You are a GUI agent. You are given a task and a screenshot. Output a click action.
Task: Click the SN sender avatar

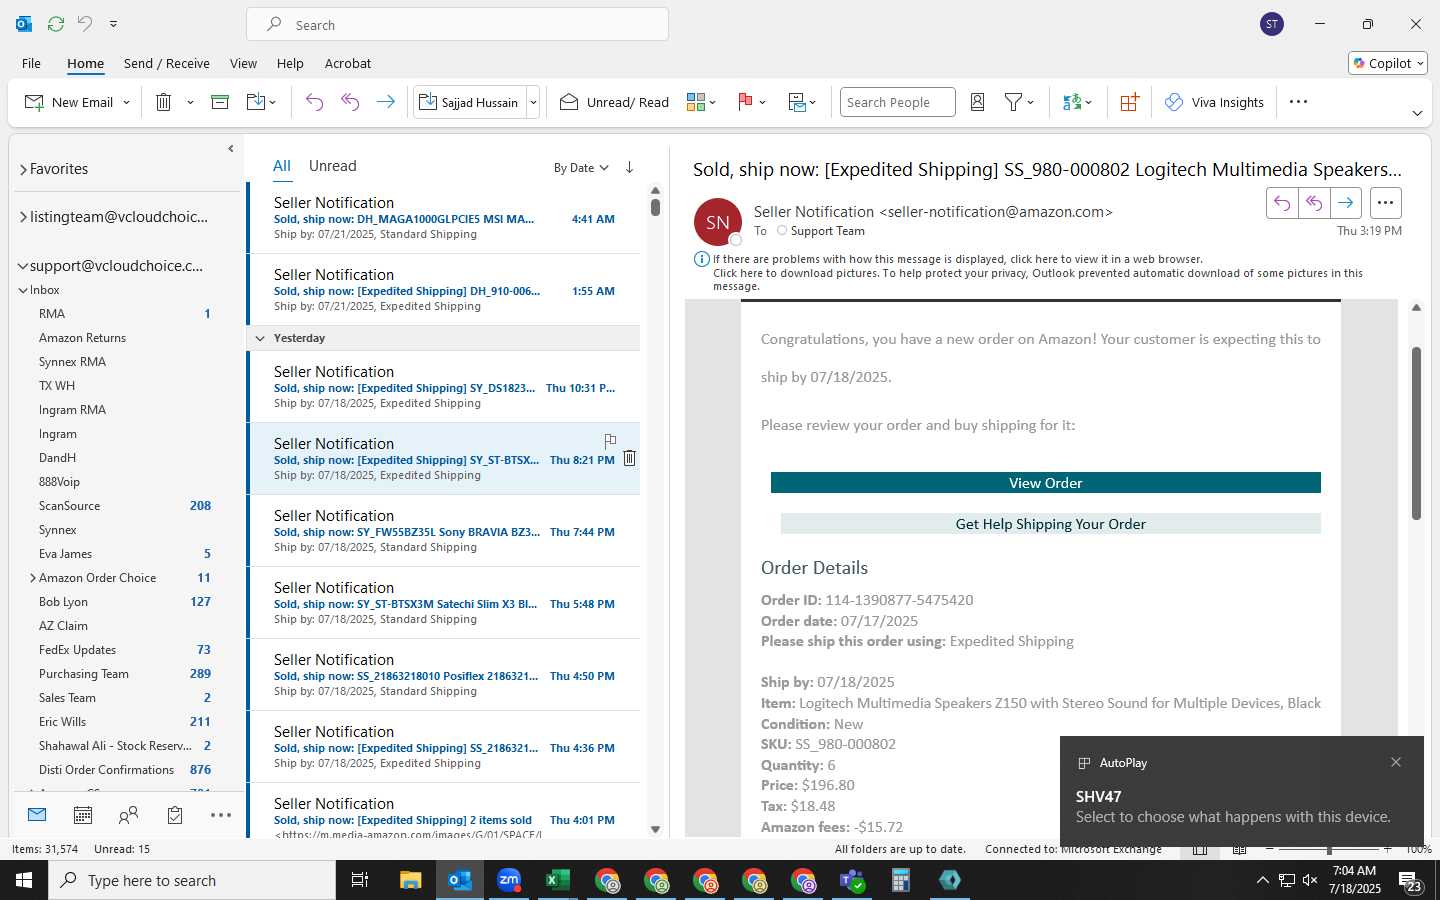point(718,222)
